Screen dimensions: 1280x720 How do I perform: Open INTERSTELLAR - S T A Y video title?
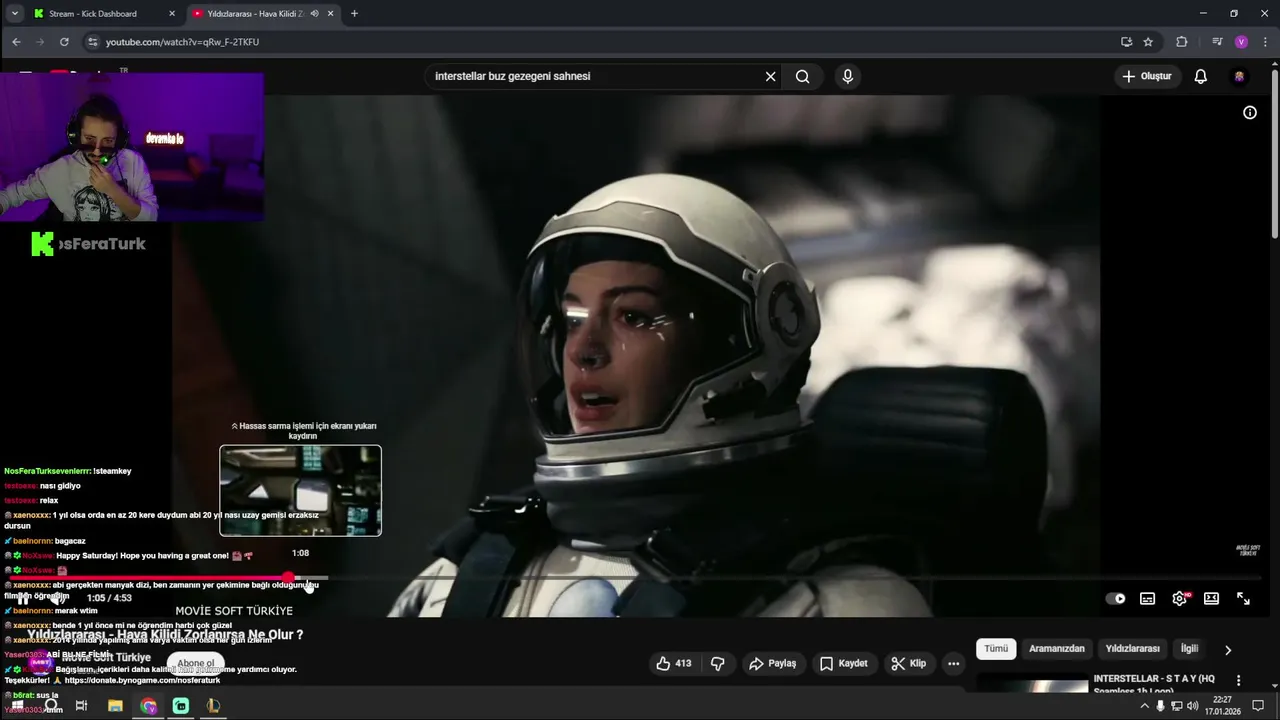[x=1154, y=684]
